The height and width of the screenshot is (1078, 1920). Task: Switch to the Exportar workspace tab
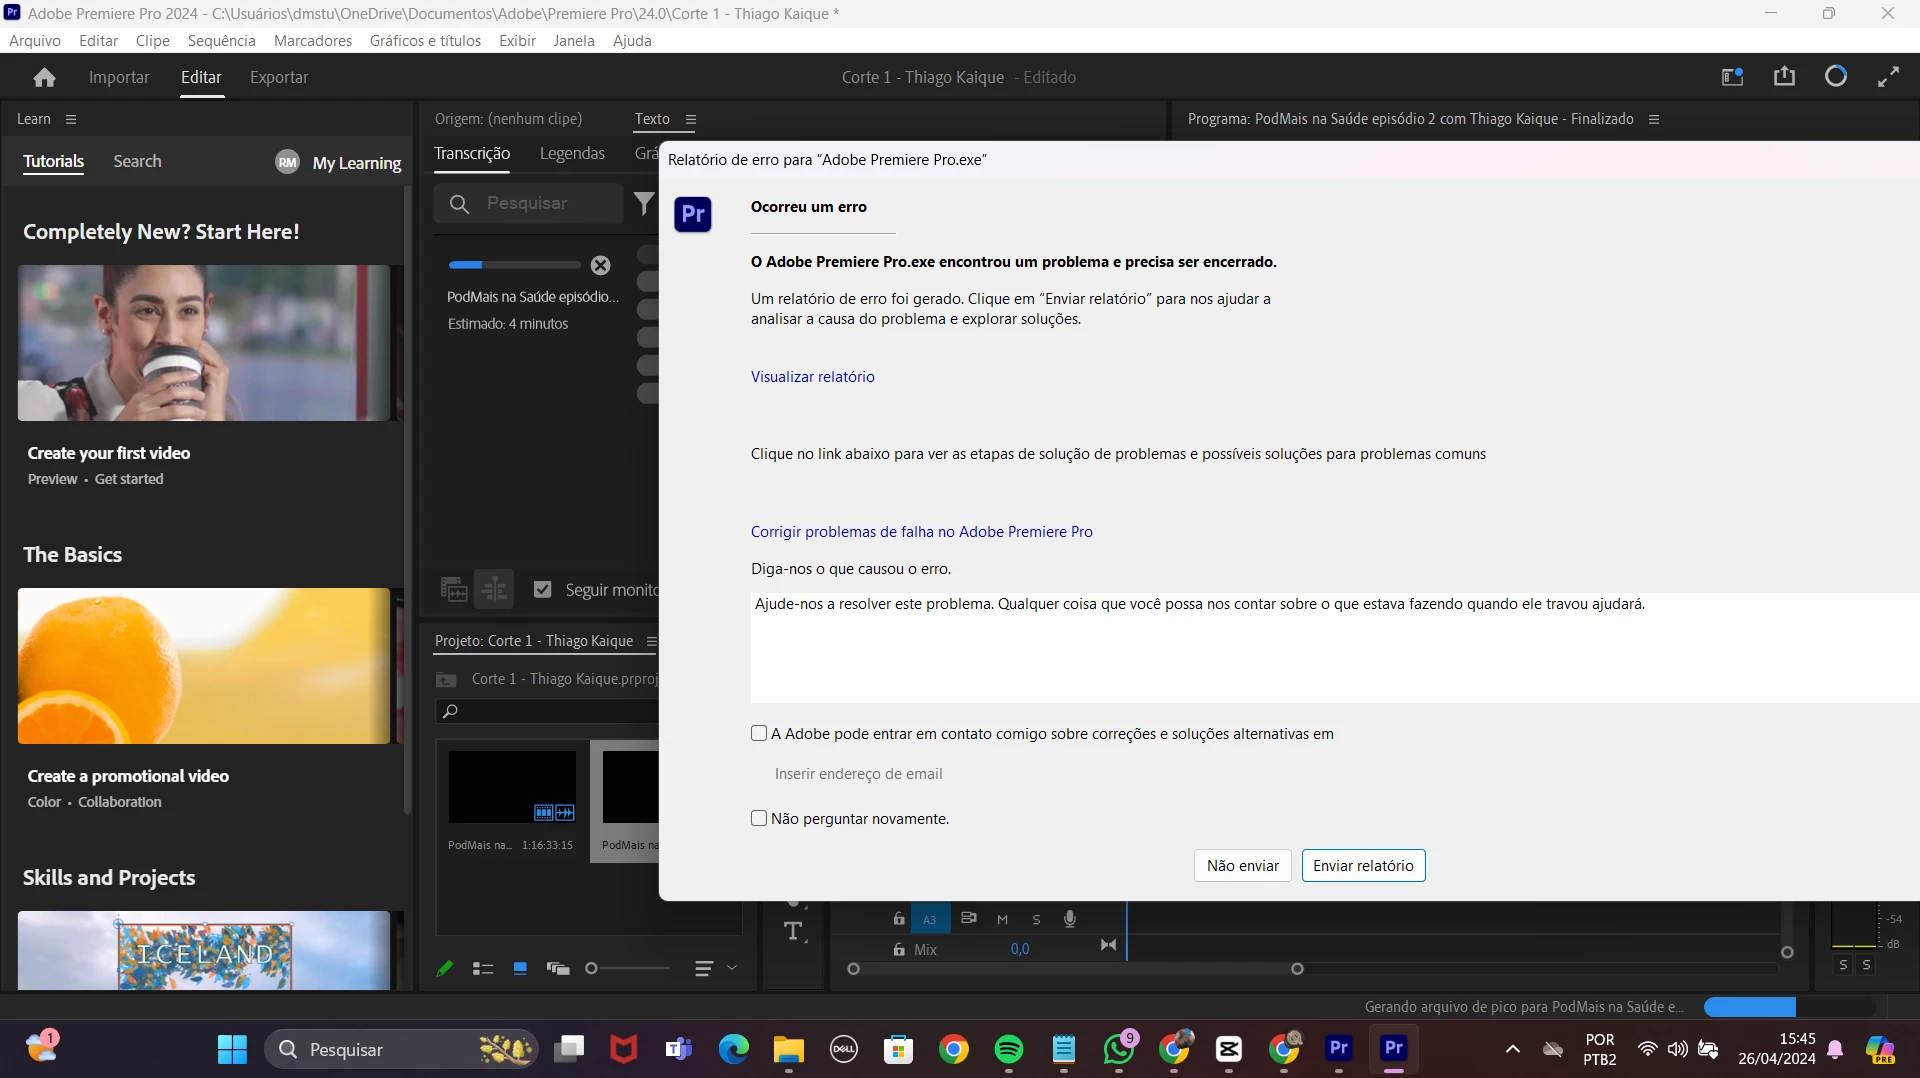pos(279,77)
